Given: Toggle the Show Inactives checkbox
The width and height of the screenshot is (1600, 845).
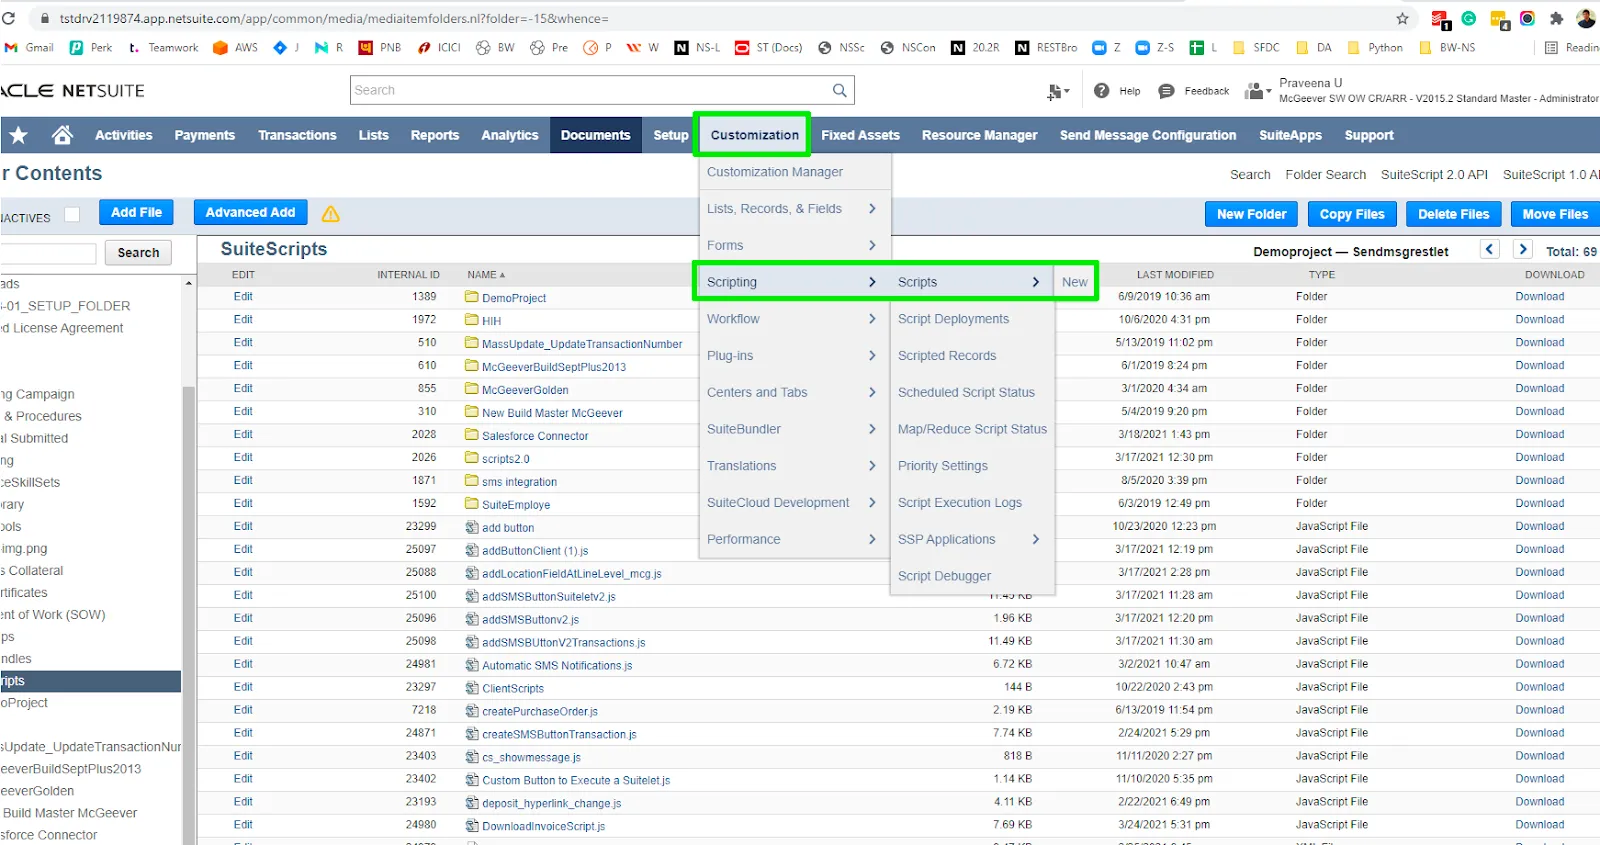Looking at the screenshot, I should (x=72, y=214).
